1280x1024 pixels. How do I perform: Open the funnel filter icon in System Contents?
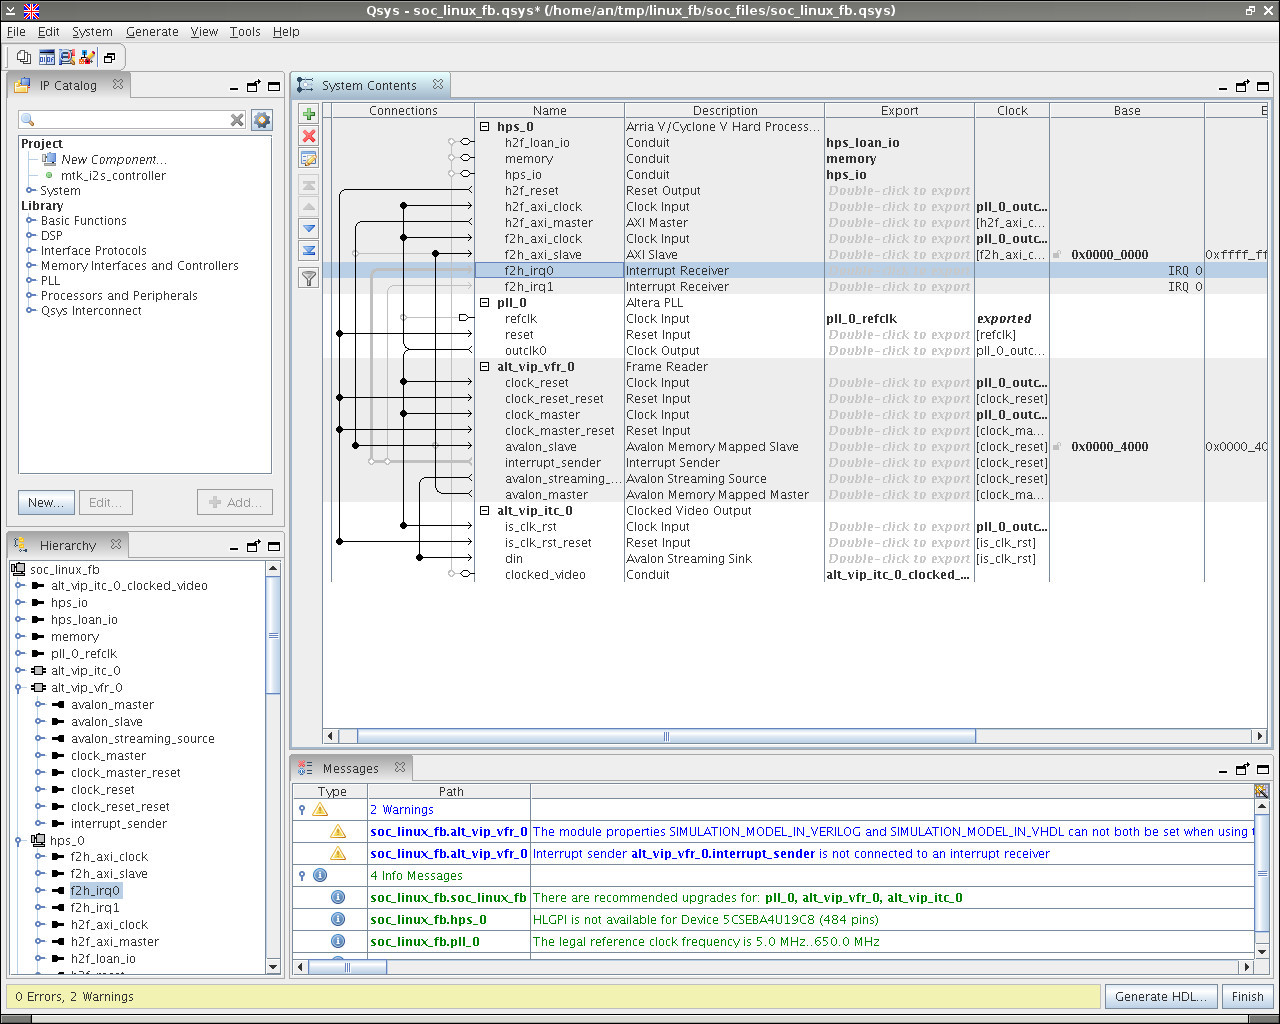[309, 278]
